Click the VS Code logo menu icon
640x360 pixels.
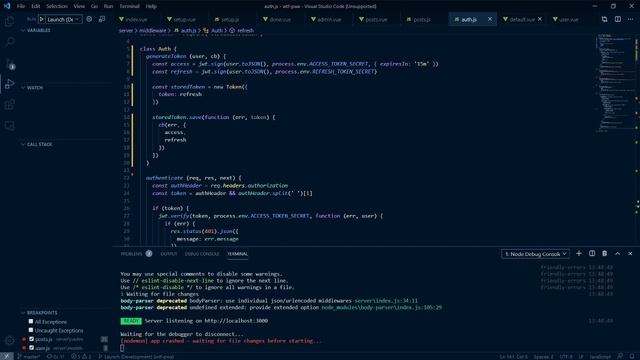pos(7,6)
